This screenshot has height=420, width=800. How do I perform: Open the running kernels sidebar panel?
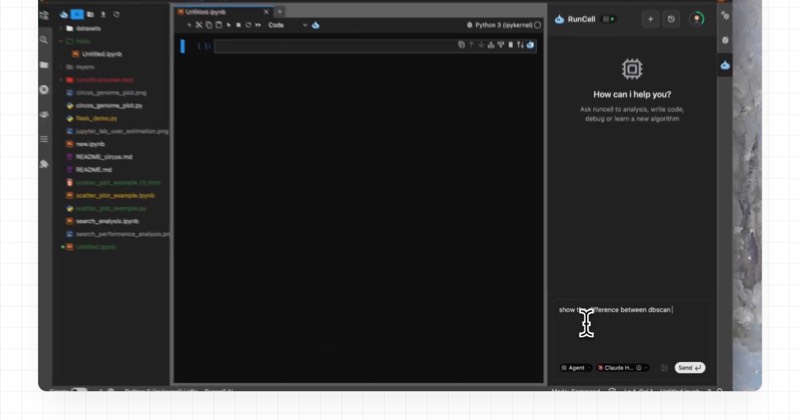coord(44,89)
